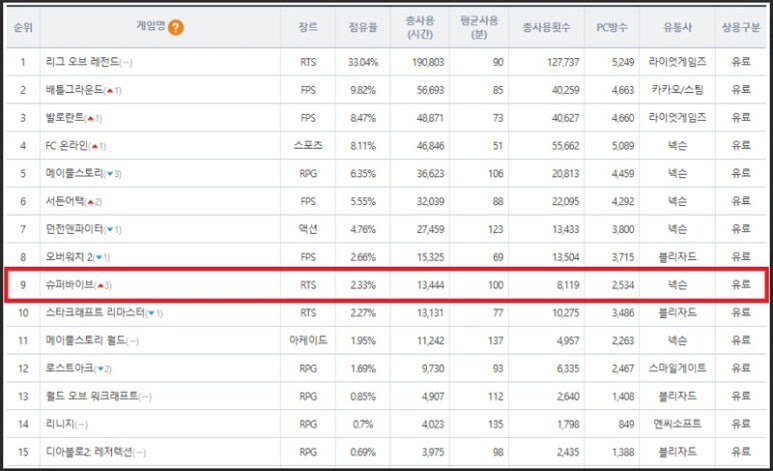Select the 9.82% share cell
Image resolution: width=773 pixels, height=471 pixels.
363,90
